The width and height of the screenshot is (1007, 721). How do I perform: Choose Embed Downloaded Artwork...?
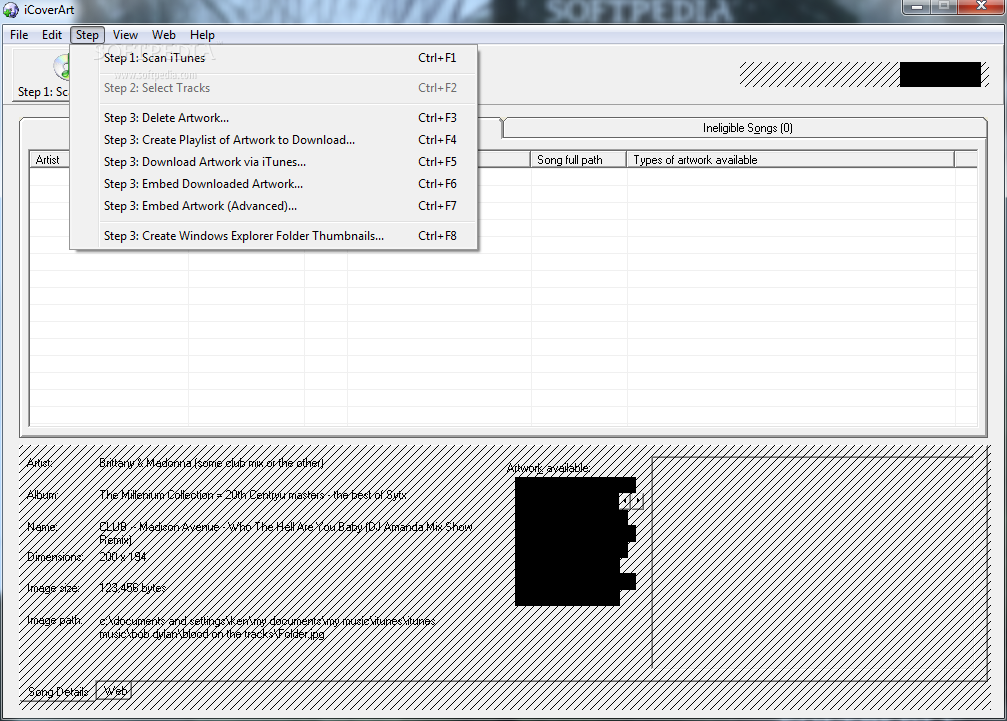point(274,184)
